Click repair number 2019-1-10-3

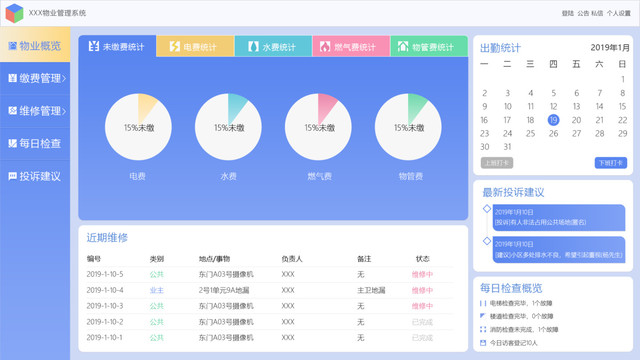pos(105,306)
